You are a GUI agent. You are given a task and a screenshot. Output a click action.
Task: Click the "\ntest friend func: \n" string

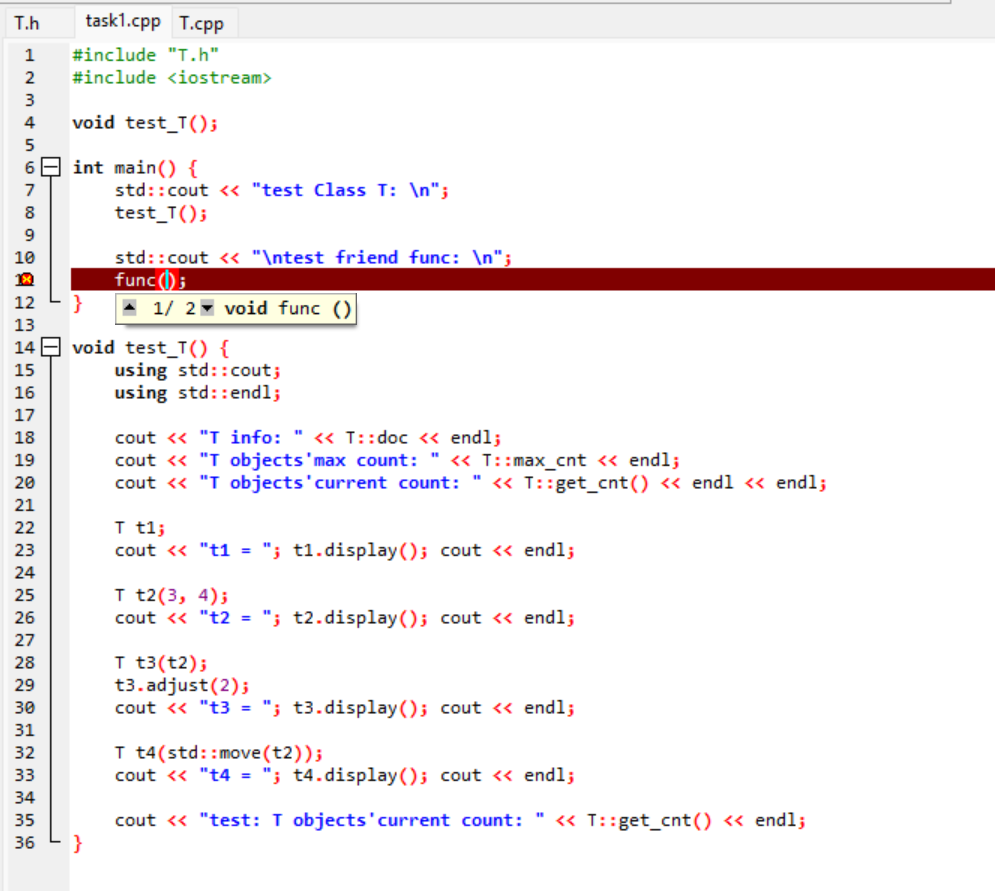pos(378,258)
